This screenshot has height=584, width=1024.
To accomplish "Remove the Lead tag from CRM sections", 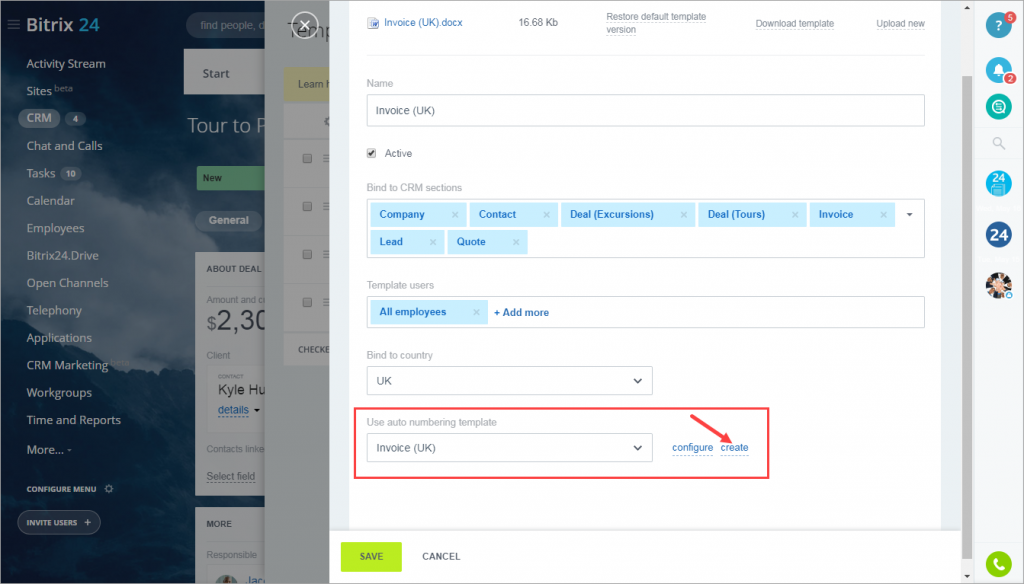I will [433, 242].
